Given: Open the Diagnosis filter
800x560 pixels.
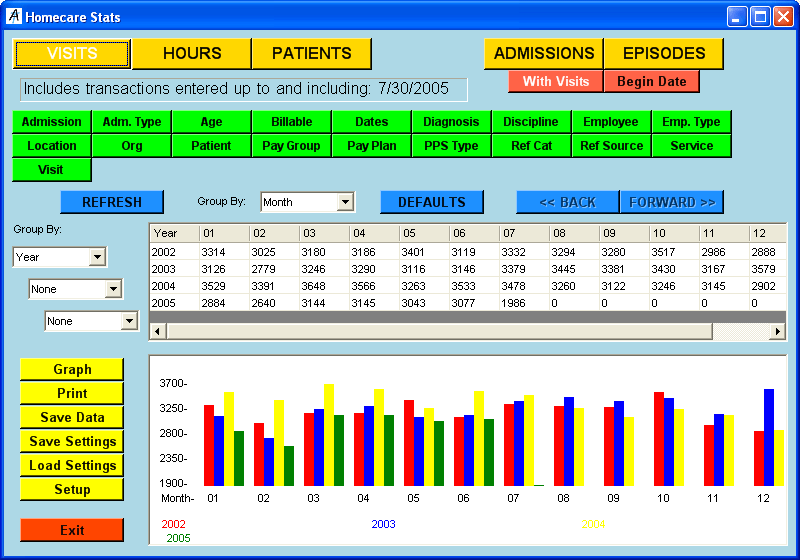Looking at the screenshot, I should tap(451, 122).
